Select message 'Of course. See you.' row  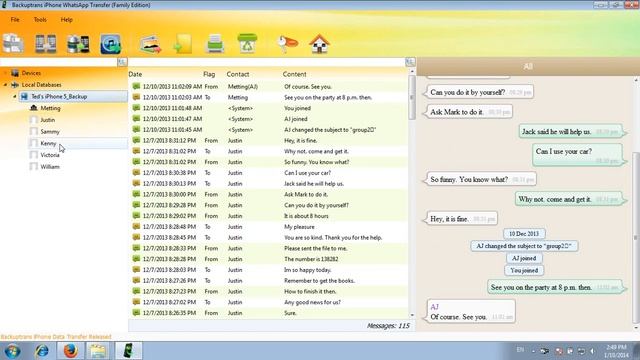click(x=268, y=87)
